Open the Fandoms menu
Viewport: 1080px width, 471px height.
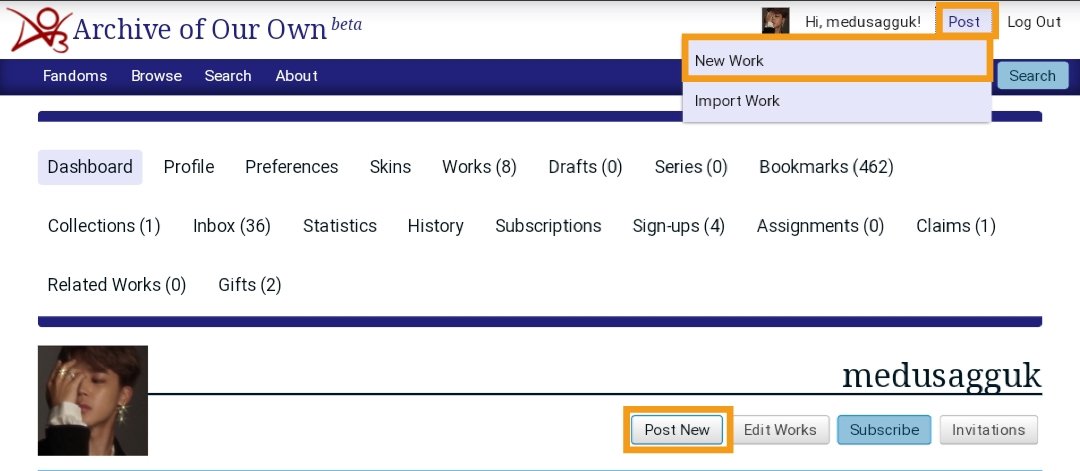(75, 76)
